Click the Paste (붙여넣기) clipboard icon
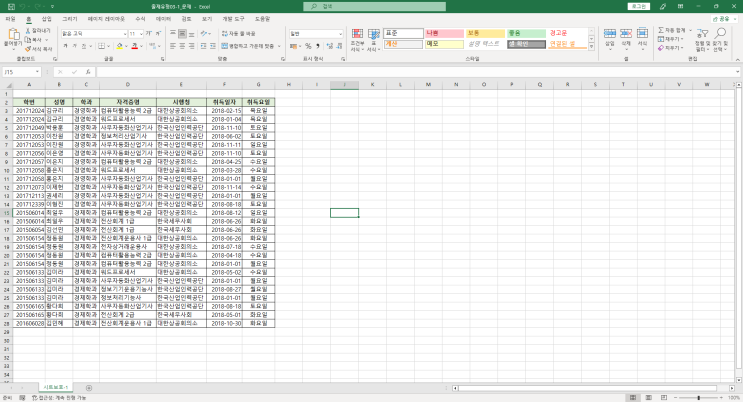Screen dimensions: 743x402 pos(13,35)
